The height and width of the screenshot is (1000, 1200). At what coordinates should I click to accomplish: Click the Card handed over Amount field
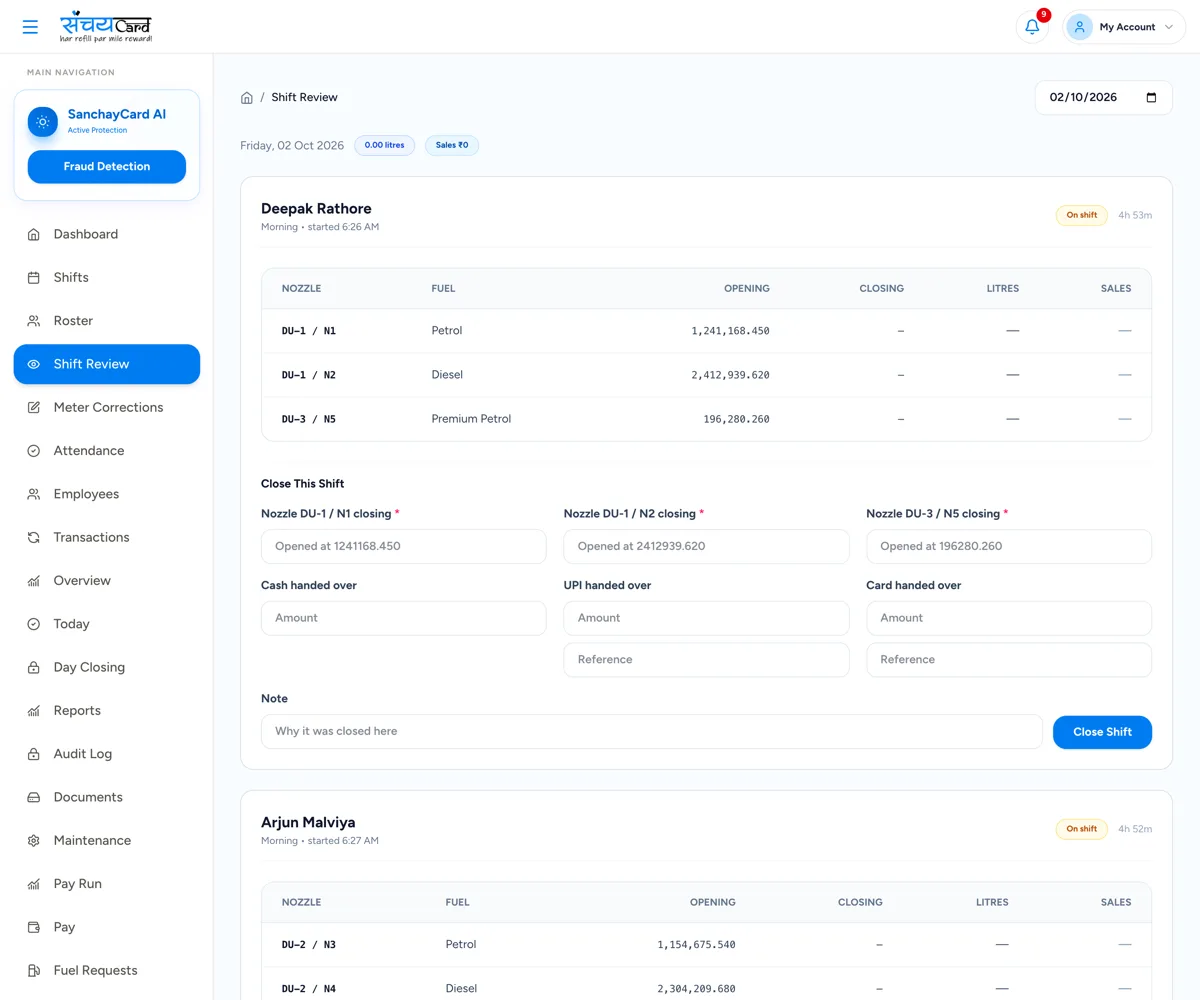pyautogui.click(x=1009, y=618)
